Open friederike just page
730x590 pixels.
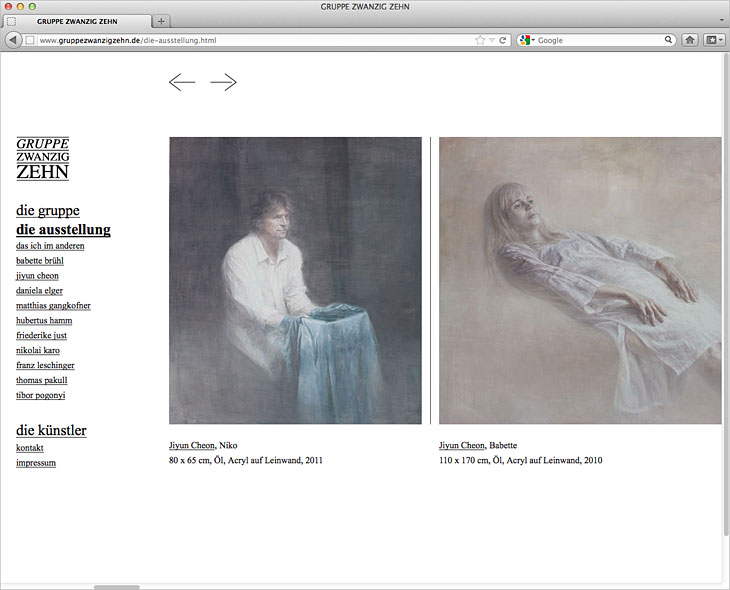coord(41,335)
